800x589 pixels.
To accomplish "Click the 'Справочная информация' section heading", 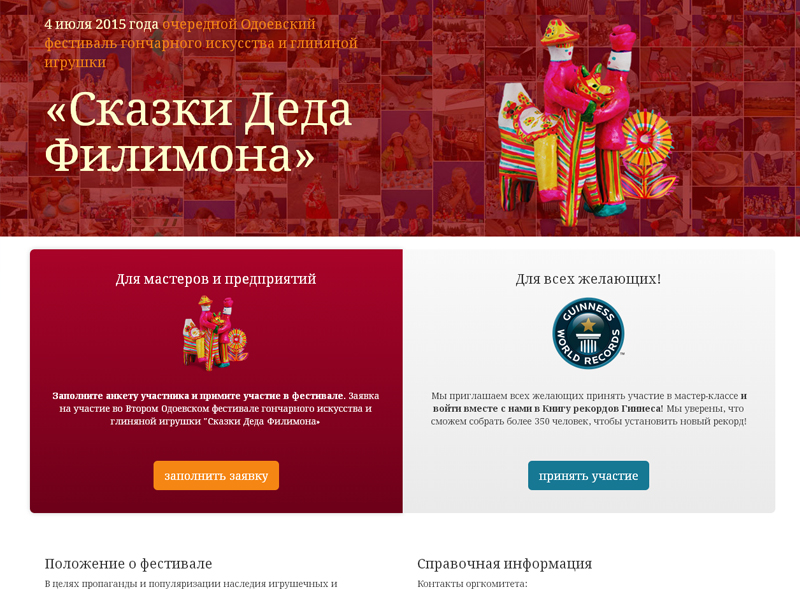I will click(x=505, y=563).
